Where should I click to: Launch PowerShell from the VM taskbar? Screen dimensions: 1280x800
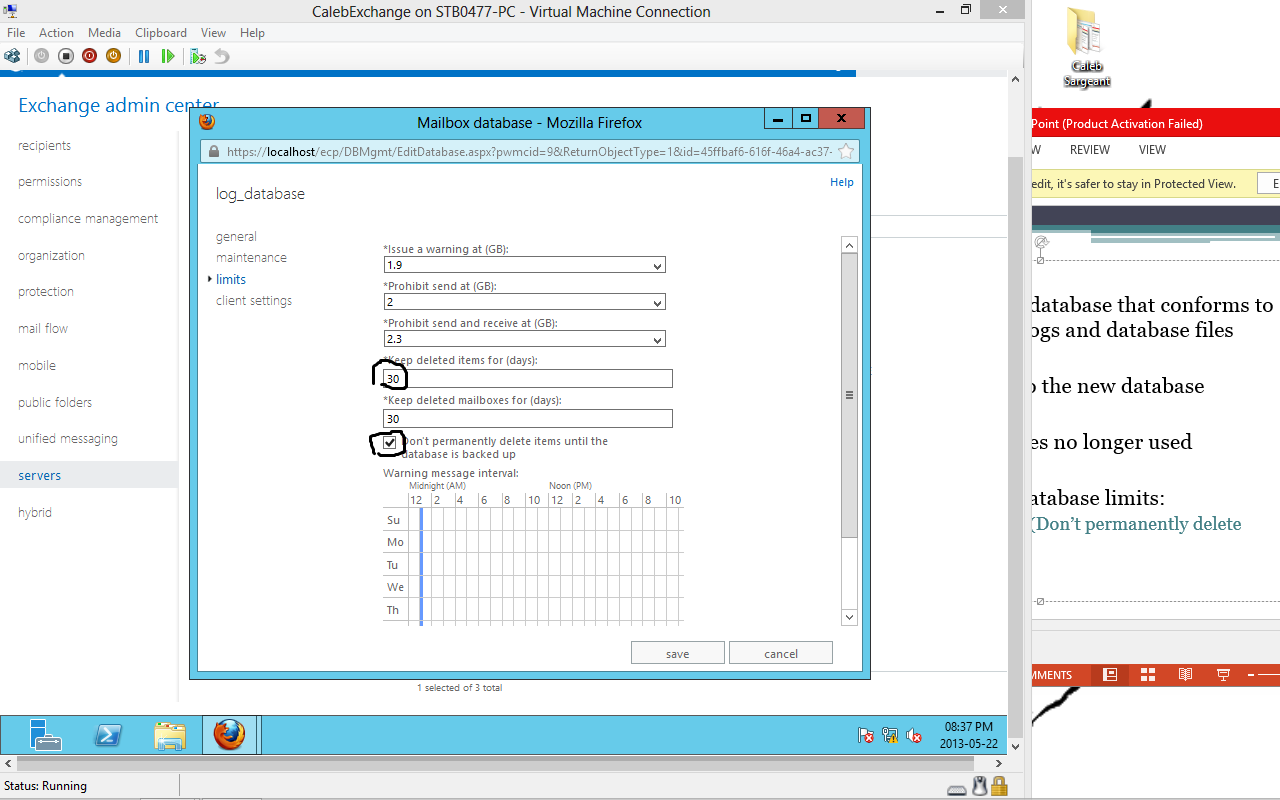click(x=108, y=735)
